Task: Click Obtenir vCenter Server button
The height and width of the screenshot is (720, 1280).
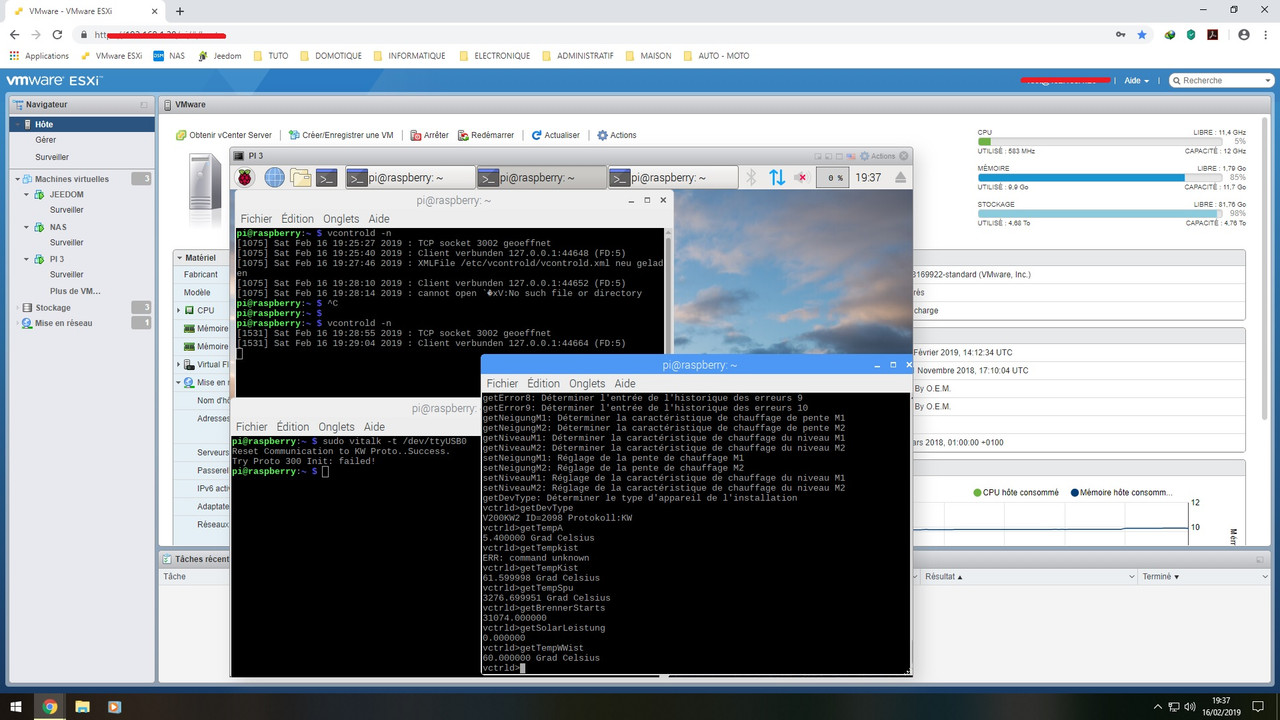Action: (x=224, y=135)
